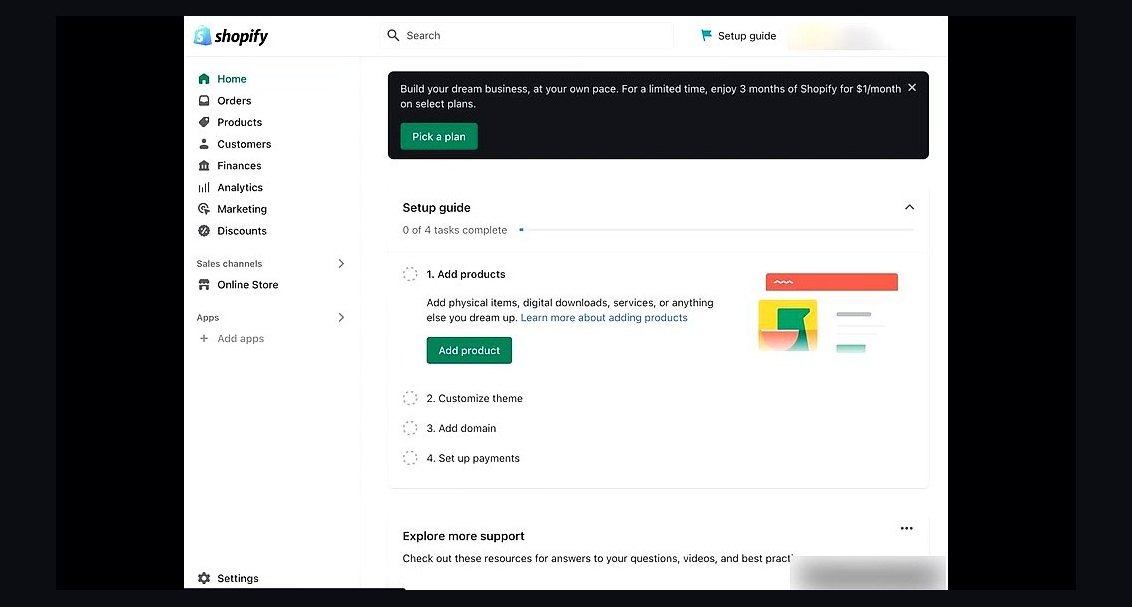1132x607 pixels.
Task: Click the Explore more support heading
Action: pos(463,536)
